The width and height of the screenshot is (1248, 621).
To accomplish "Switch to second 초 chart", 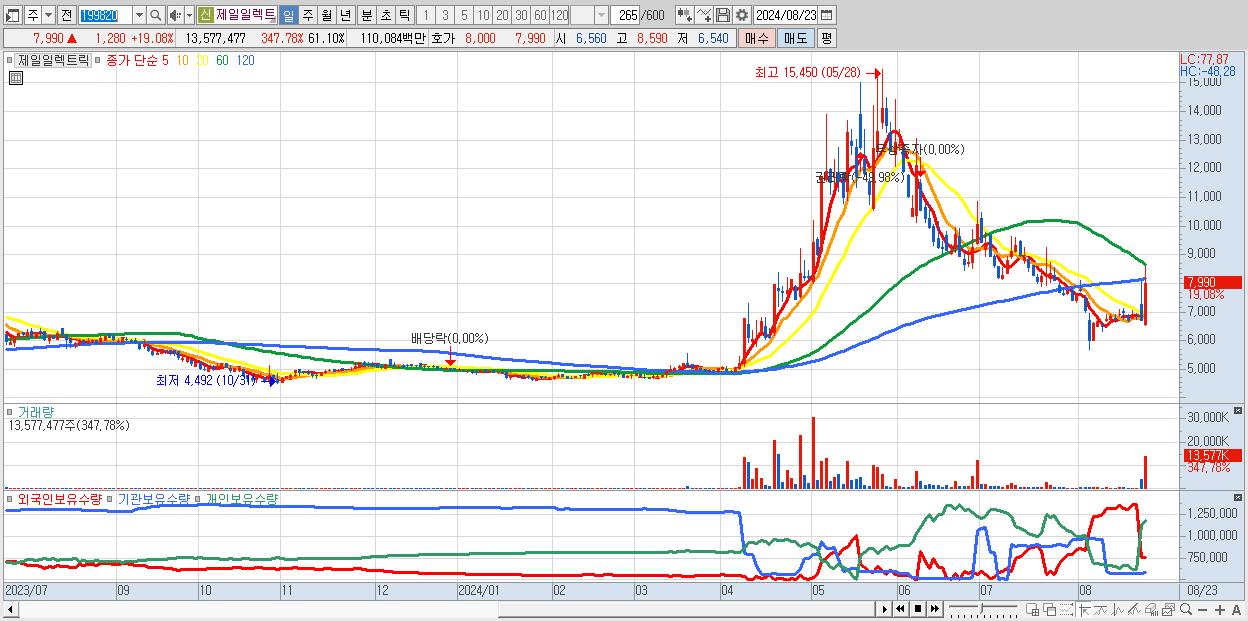I will [385, 15].
